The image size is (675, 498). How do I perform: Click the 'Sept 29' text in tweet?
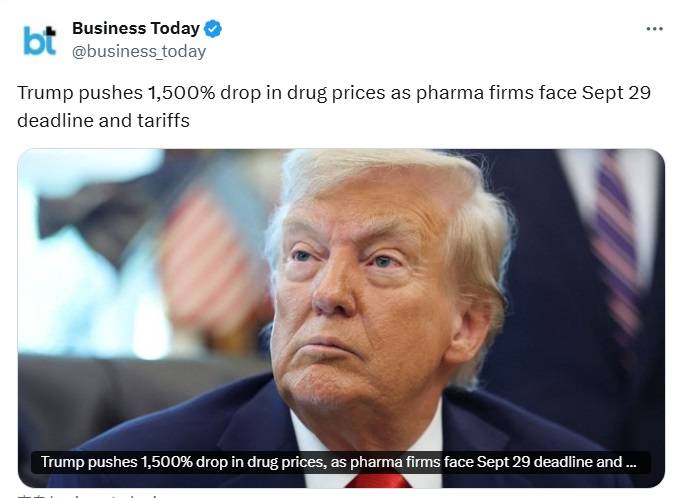616,93
